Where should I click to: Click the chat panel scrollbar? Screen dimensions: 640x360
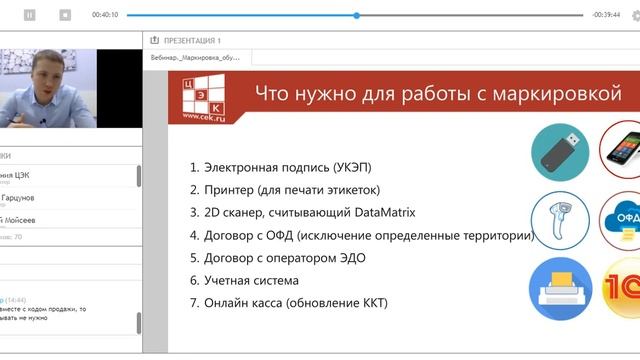click(x=139, y=323)
